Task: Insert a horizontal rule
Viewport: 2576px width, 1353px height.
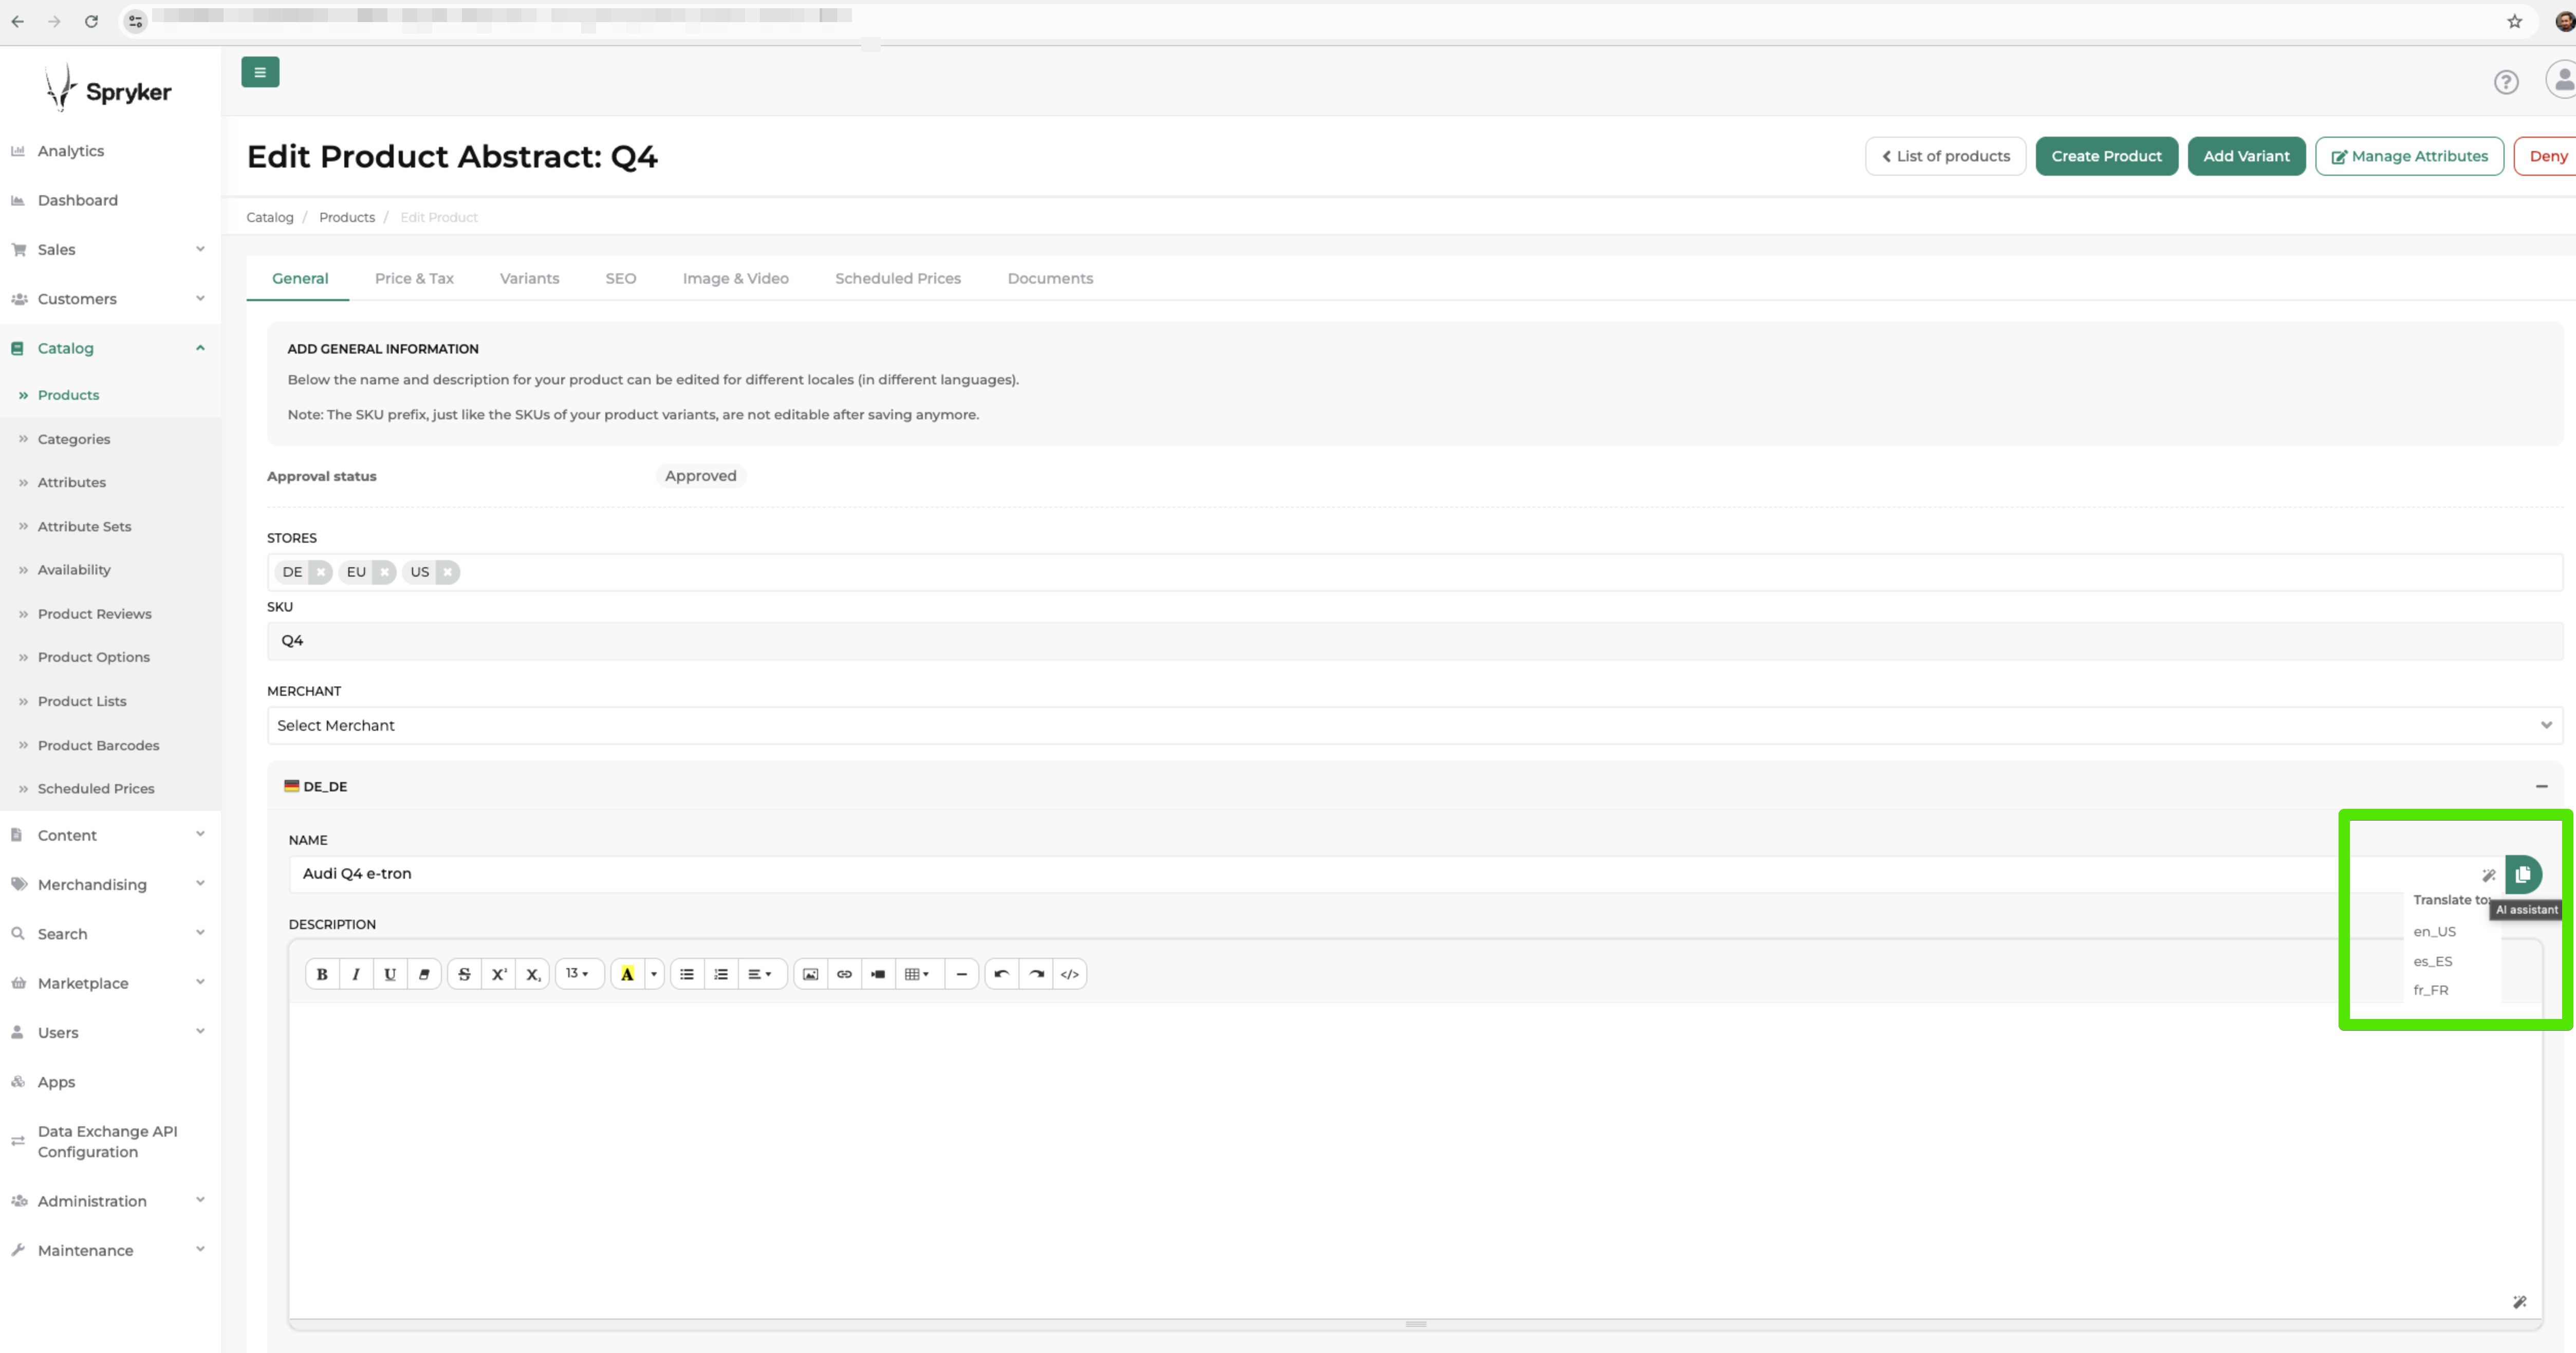Action: [x=962, y=974]
